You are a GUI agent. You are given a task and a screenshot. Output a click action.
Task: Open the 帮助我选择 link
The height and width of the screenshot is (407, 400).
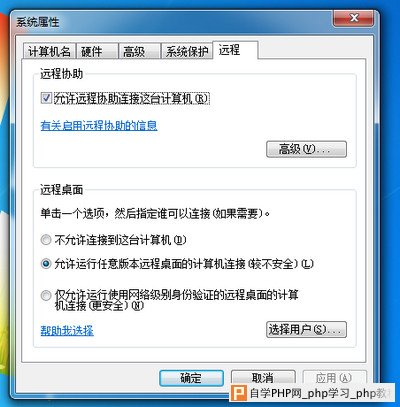tap(67, 331)
